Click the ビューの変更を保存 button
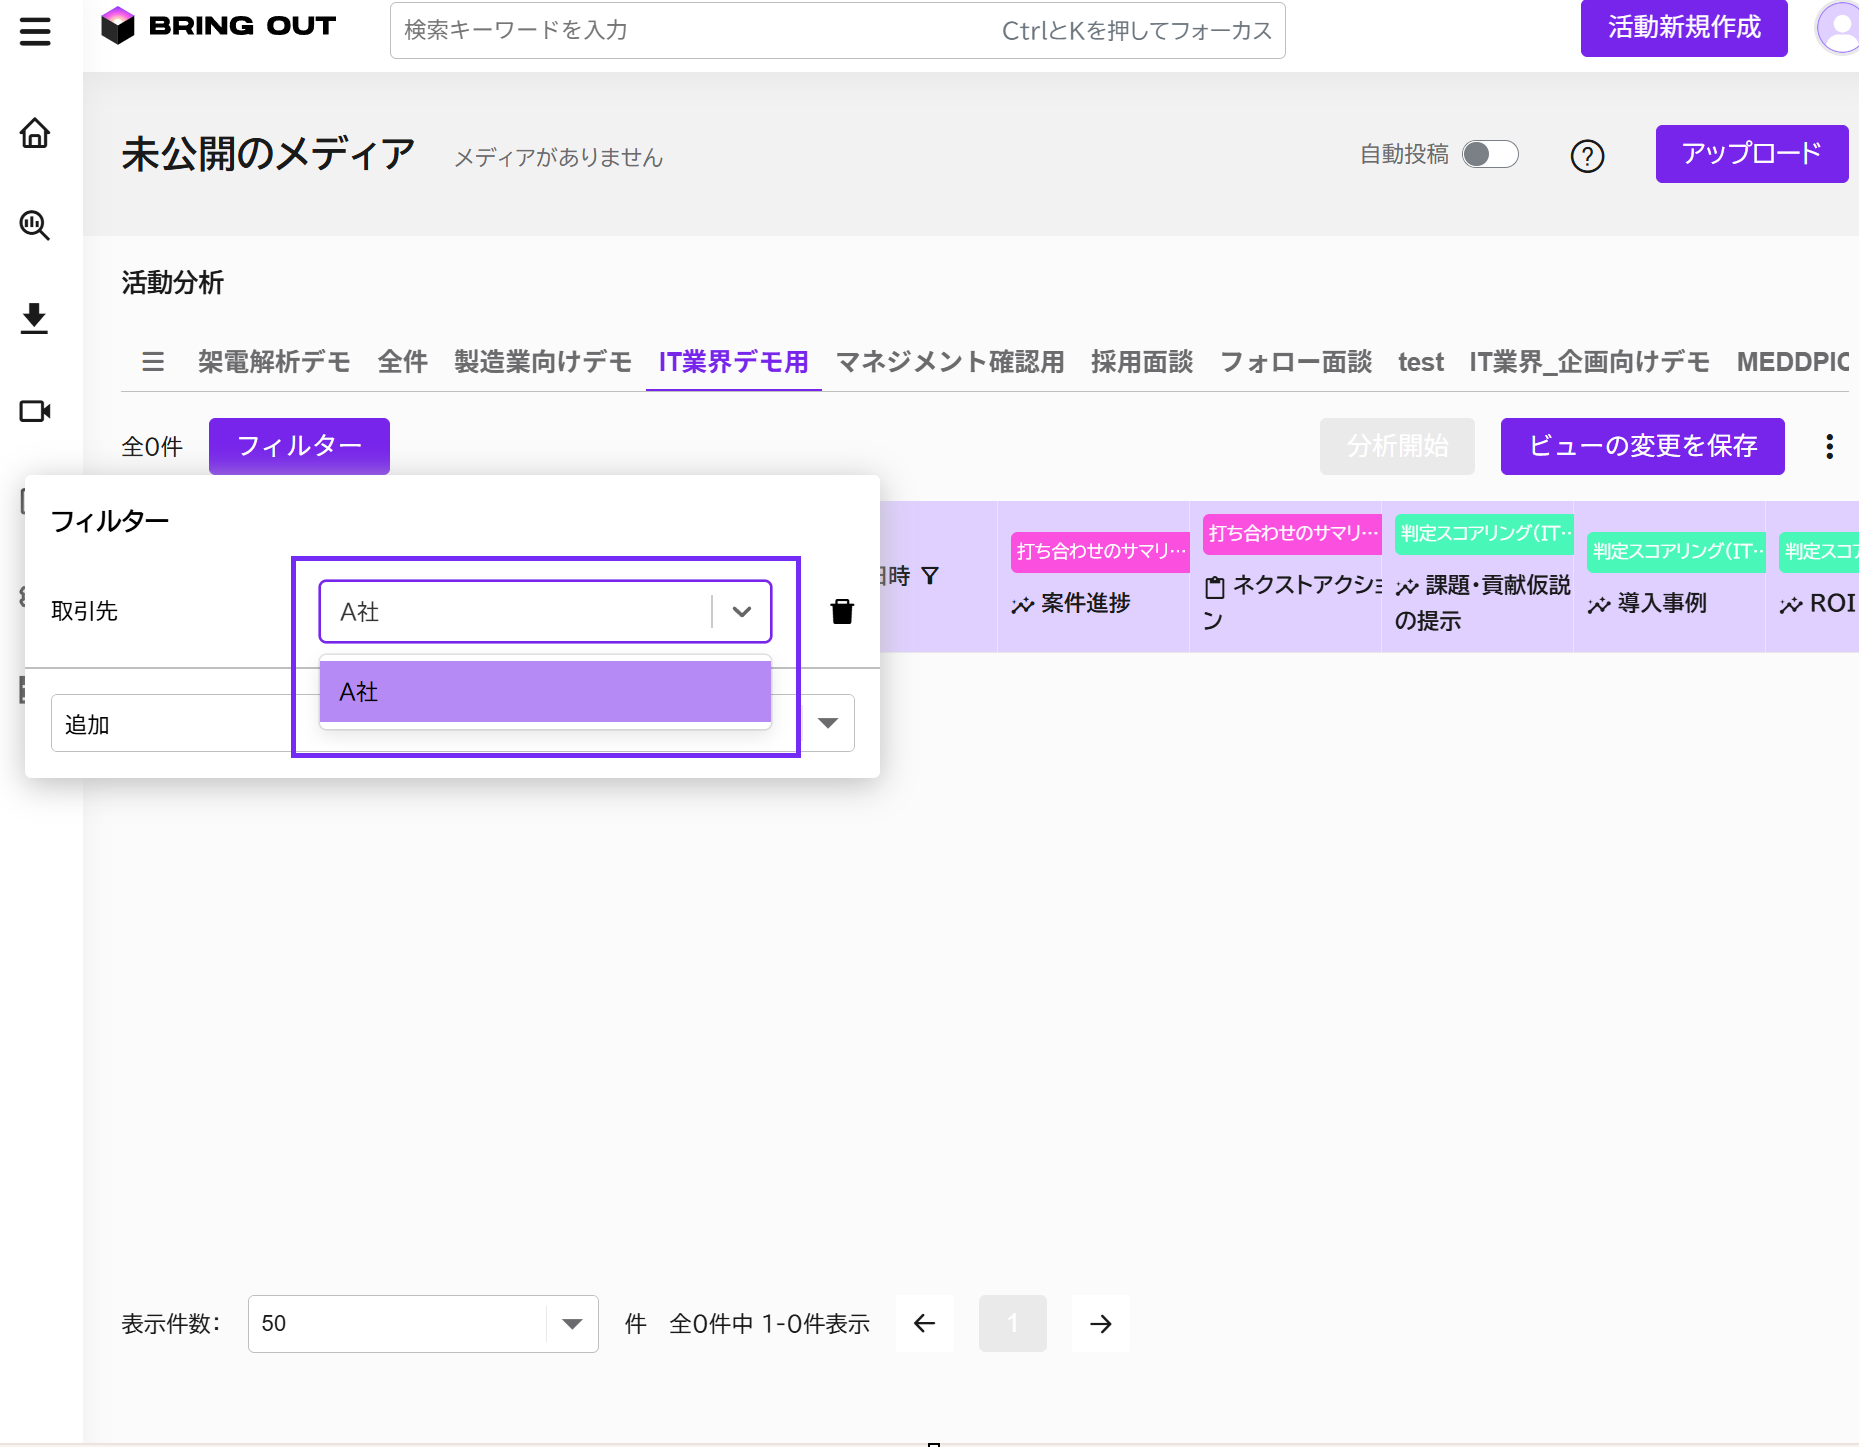The image size is (1859, 1447). tap(1642, 446)
